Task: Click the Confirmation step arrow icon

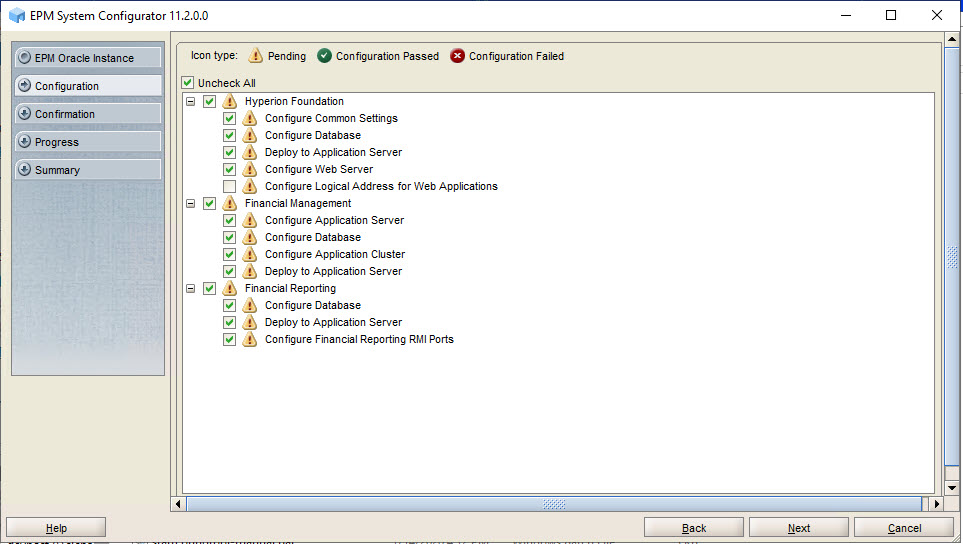Action: pyautogui.click(x=25, y=114)
